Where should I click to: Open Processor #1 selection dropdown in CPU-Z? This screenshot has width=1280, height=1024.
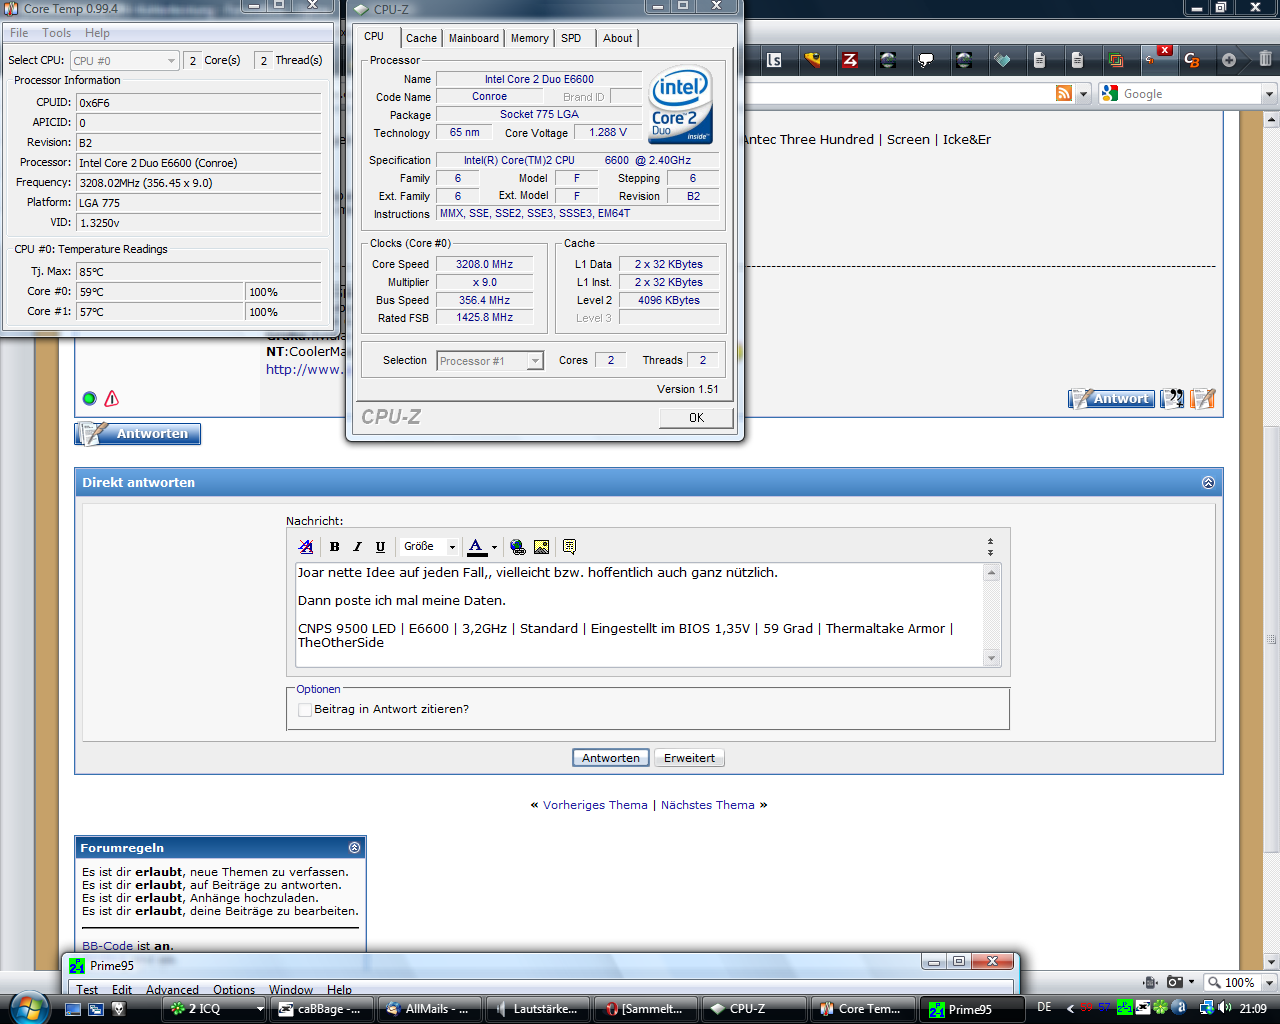(x=490, y=361)
